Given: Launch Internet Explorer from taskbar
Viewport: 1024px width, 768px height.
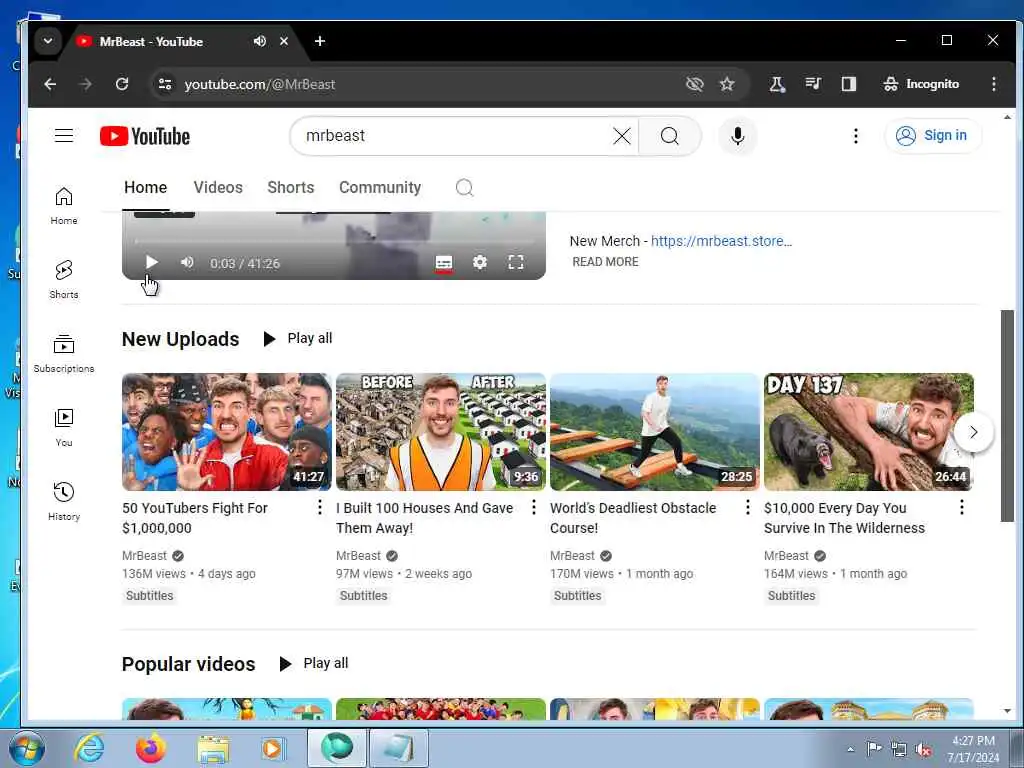Looking at the screenshot, I should click(89, 748).
